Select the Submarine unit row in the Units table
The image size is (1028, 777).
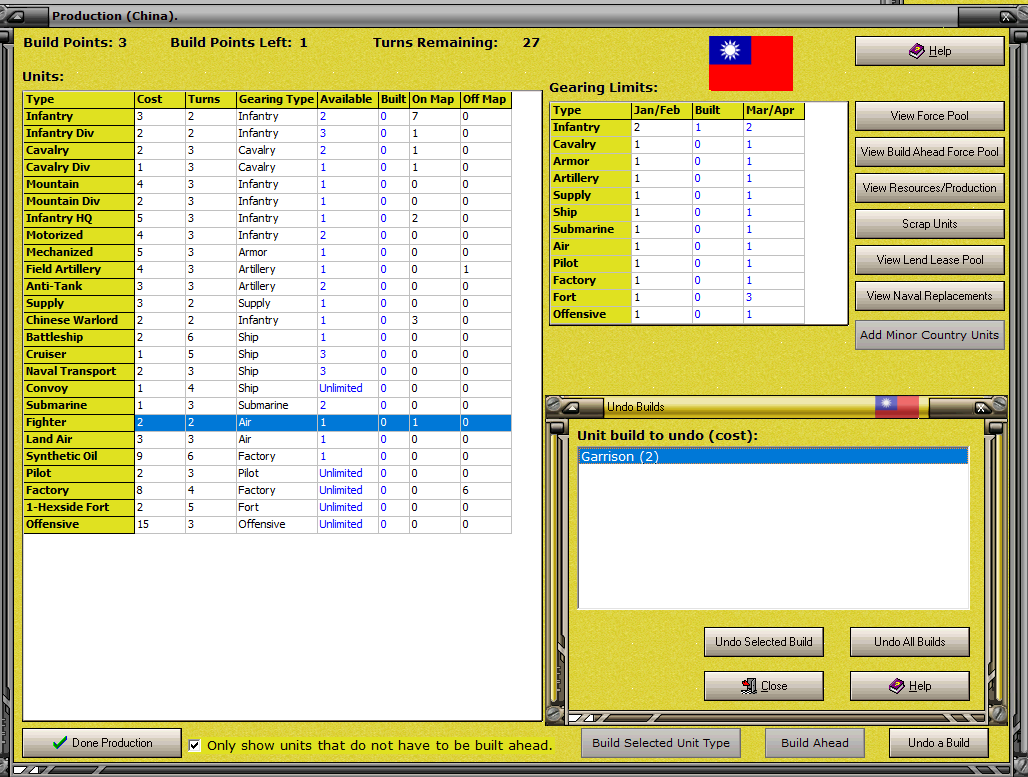coord(267,406)
